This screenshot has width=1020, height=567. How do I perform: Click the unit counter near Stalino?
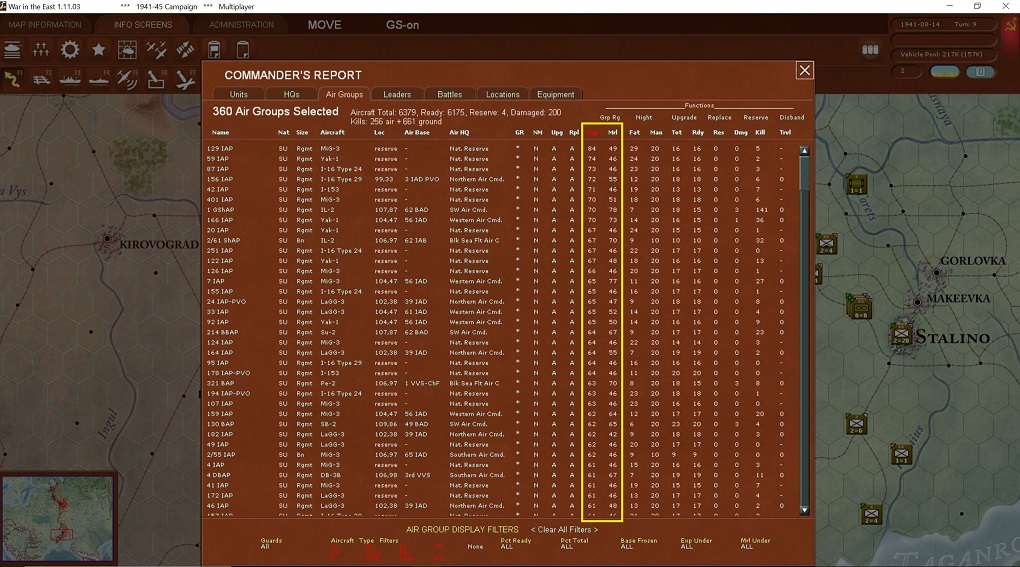click(901, 335)
